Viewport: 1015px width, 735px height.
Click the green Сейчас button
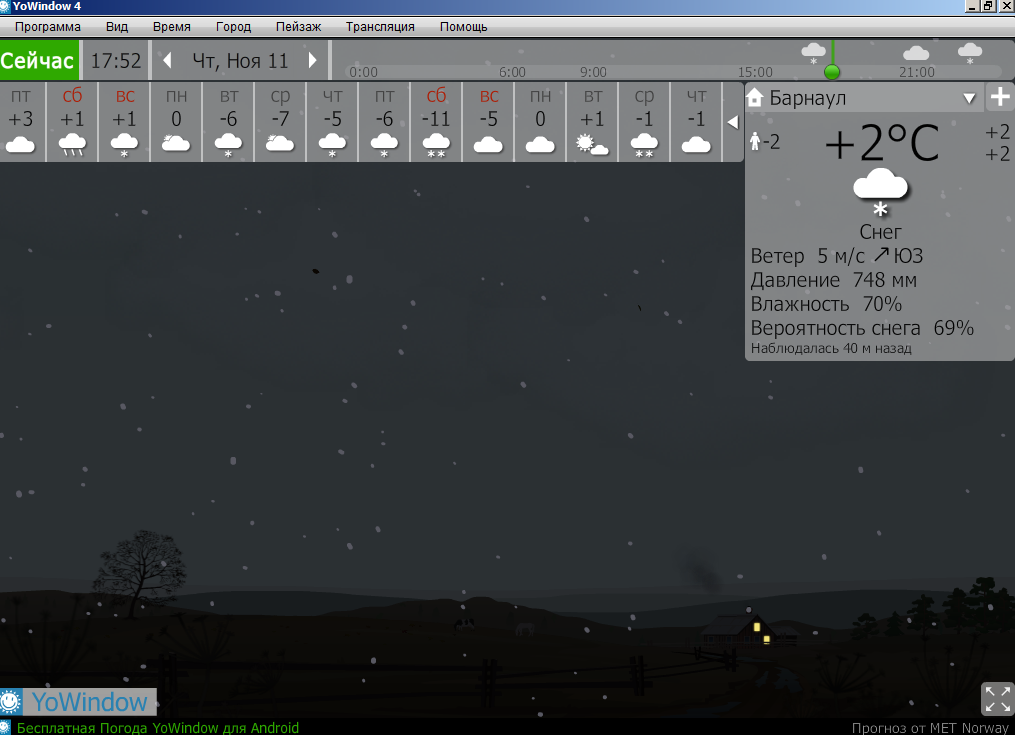pyautogui.click(x=39, y=60)
